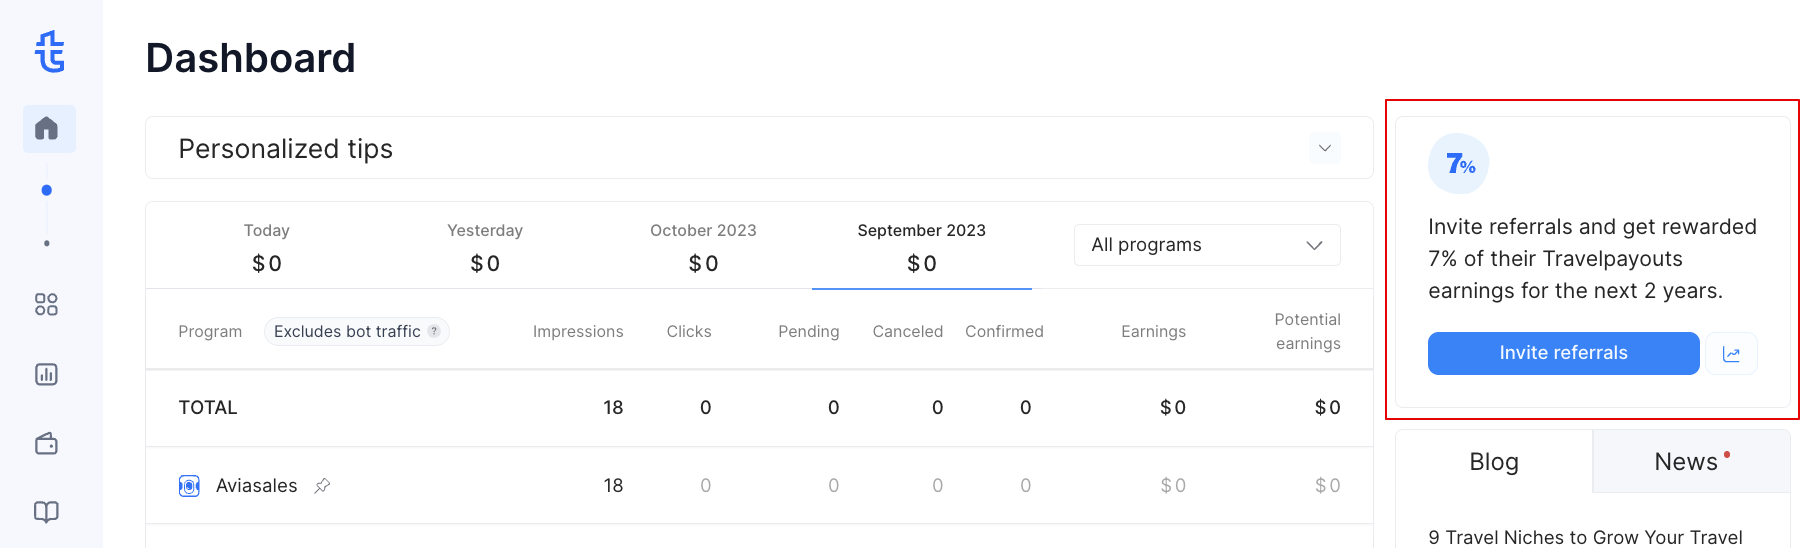The width and height of the screenshot is (1816, 548).
Task: Switch to the News tab
Action: pyautogui.click(x=1691, y=461)
